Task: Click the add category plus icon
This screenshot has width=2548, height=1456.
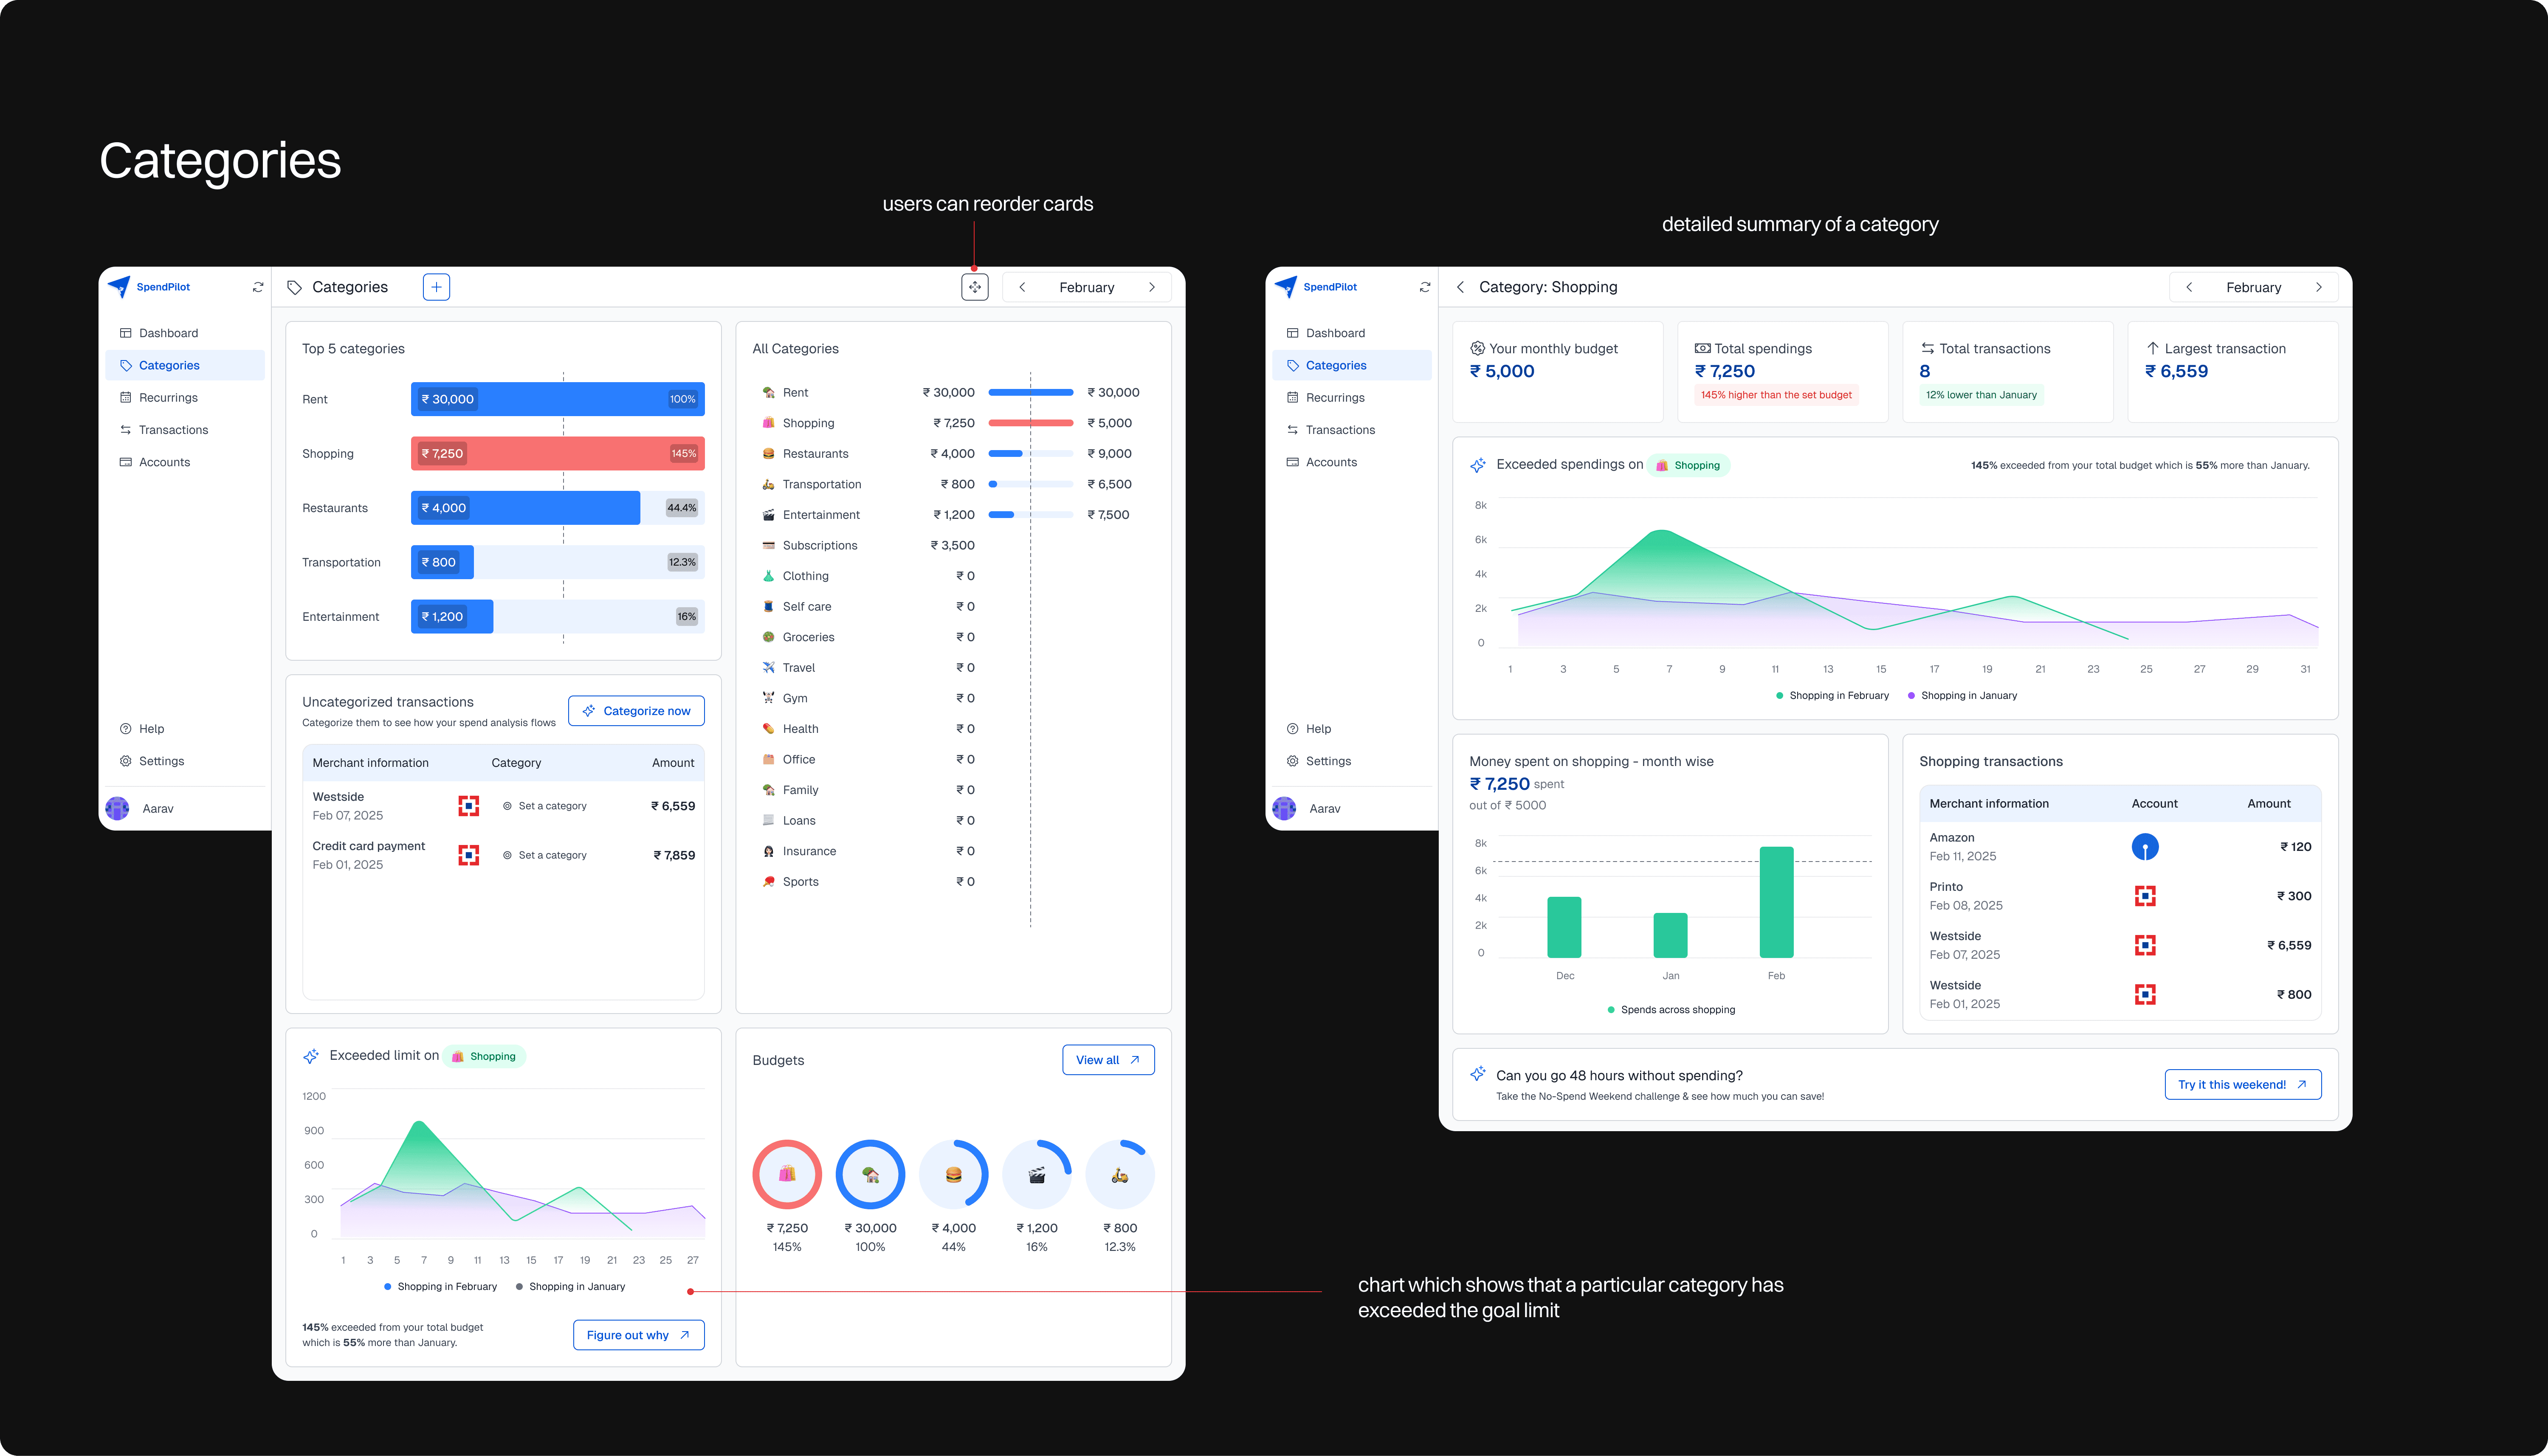Action: [436, 287]
